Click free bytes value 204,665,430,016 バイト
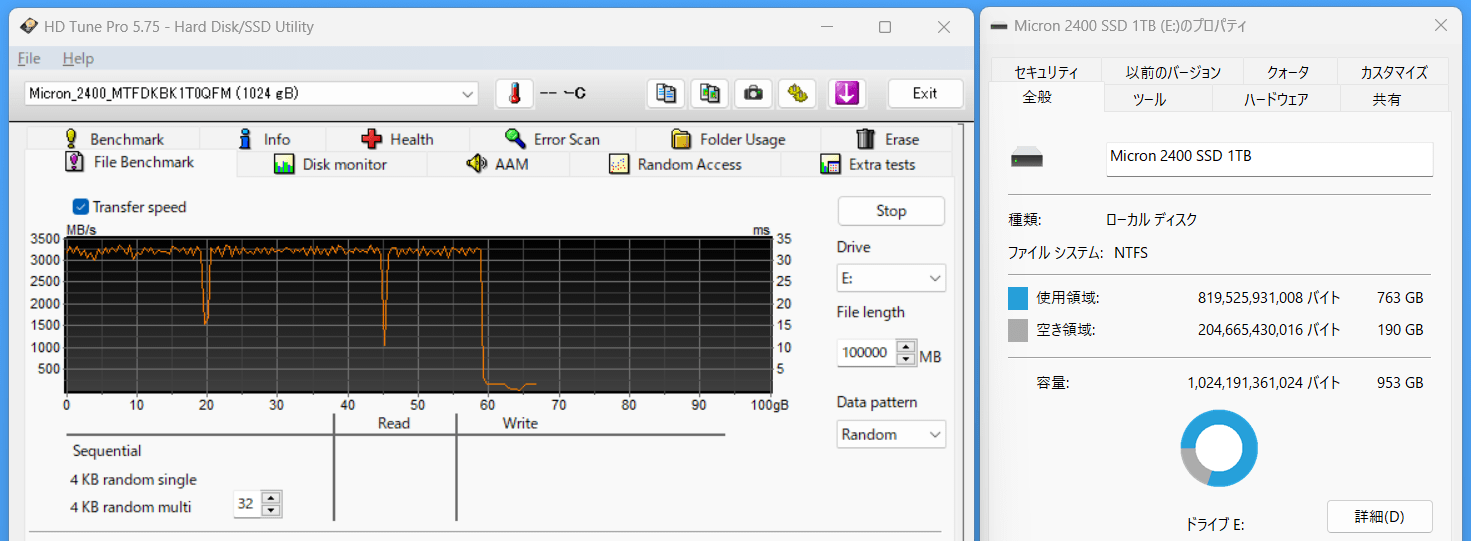The height and width of the screenshot is (541, 1471). pos(1269,330)
